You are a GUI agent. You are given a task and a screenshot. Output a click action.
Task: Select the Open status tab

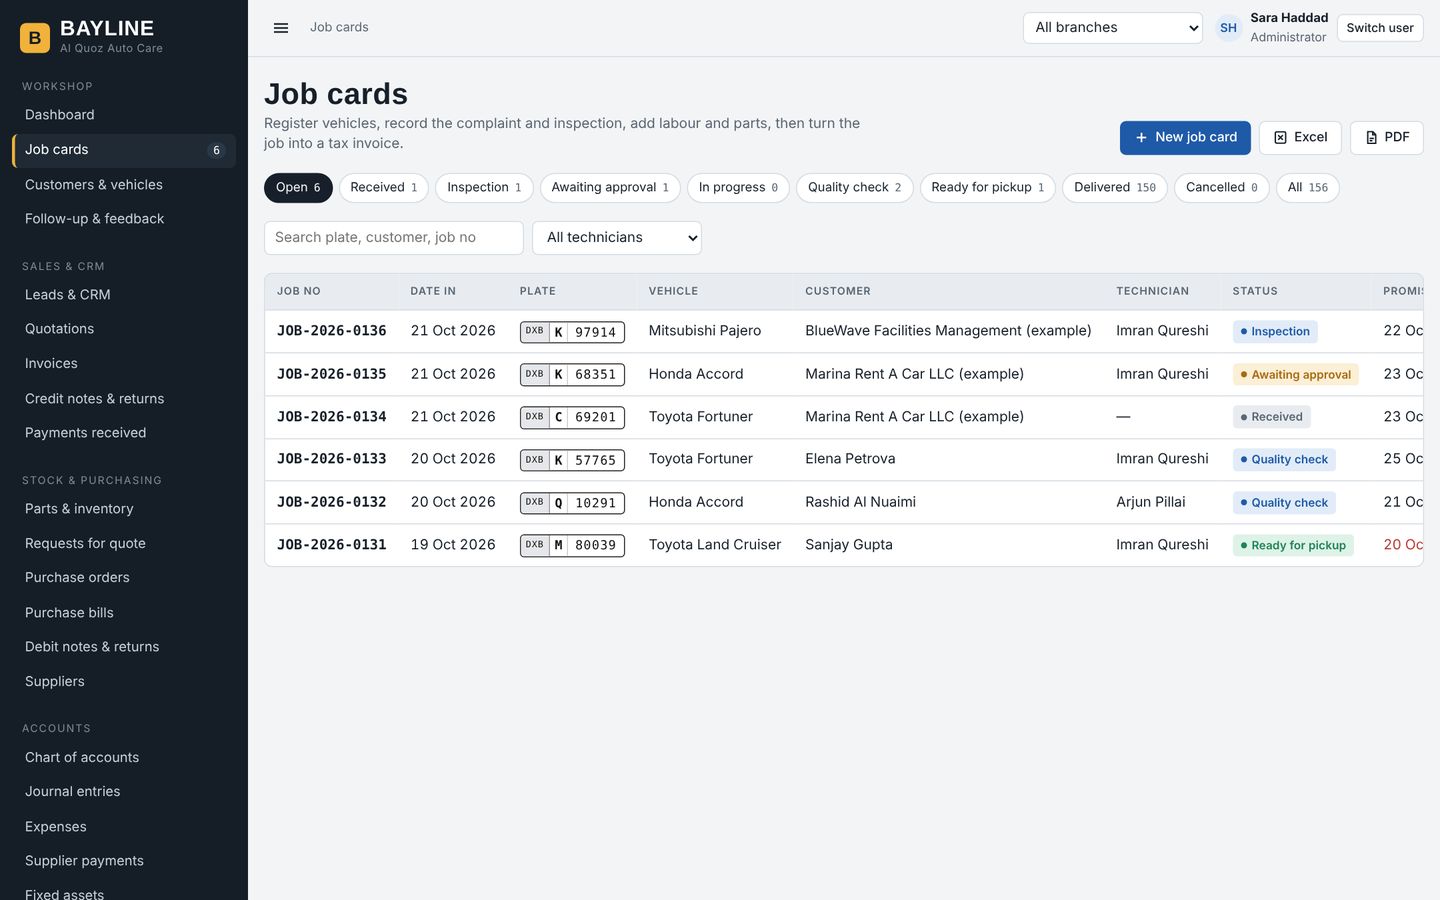click(298, 188)
